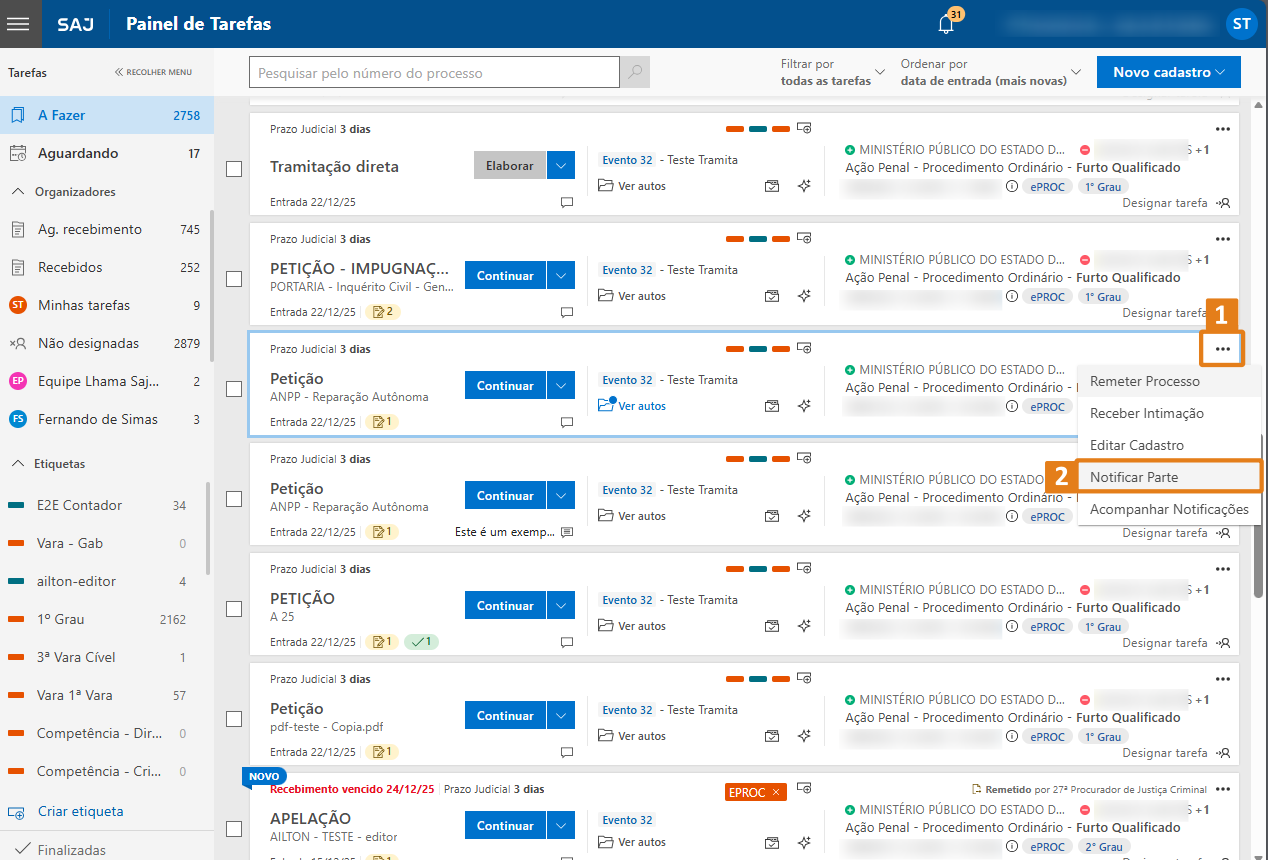Click the Criar etiqueta icon in sidebar

(x=17, y=812)
